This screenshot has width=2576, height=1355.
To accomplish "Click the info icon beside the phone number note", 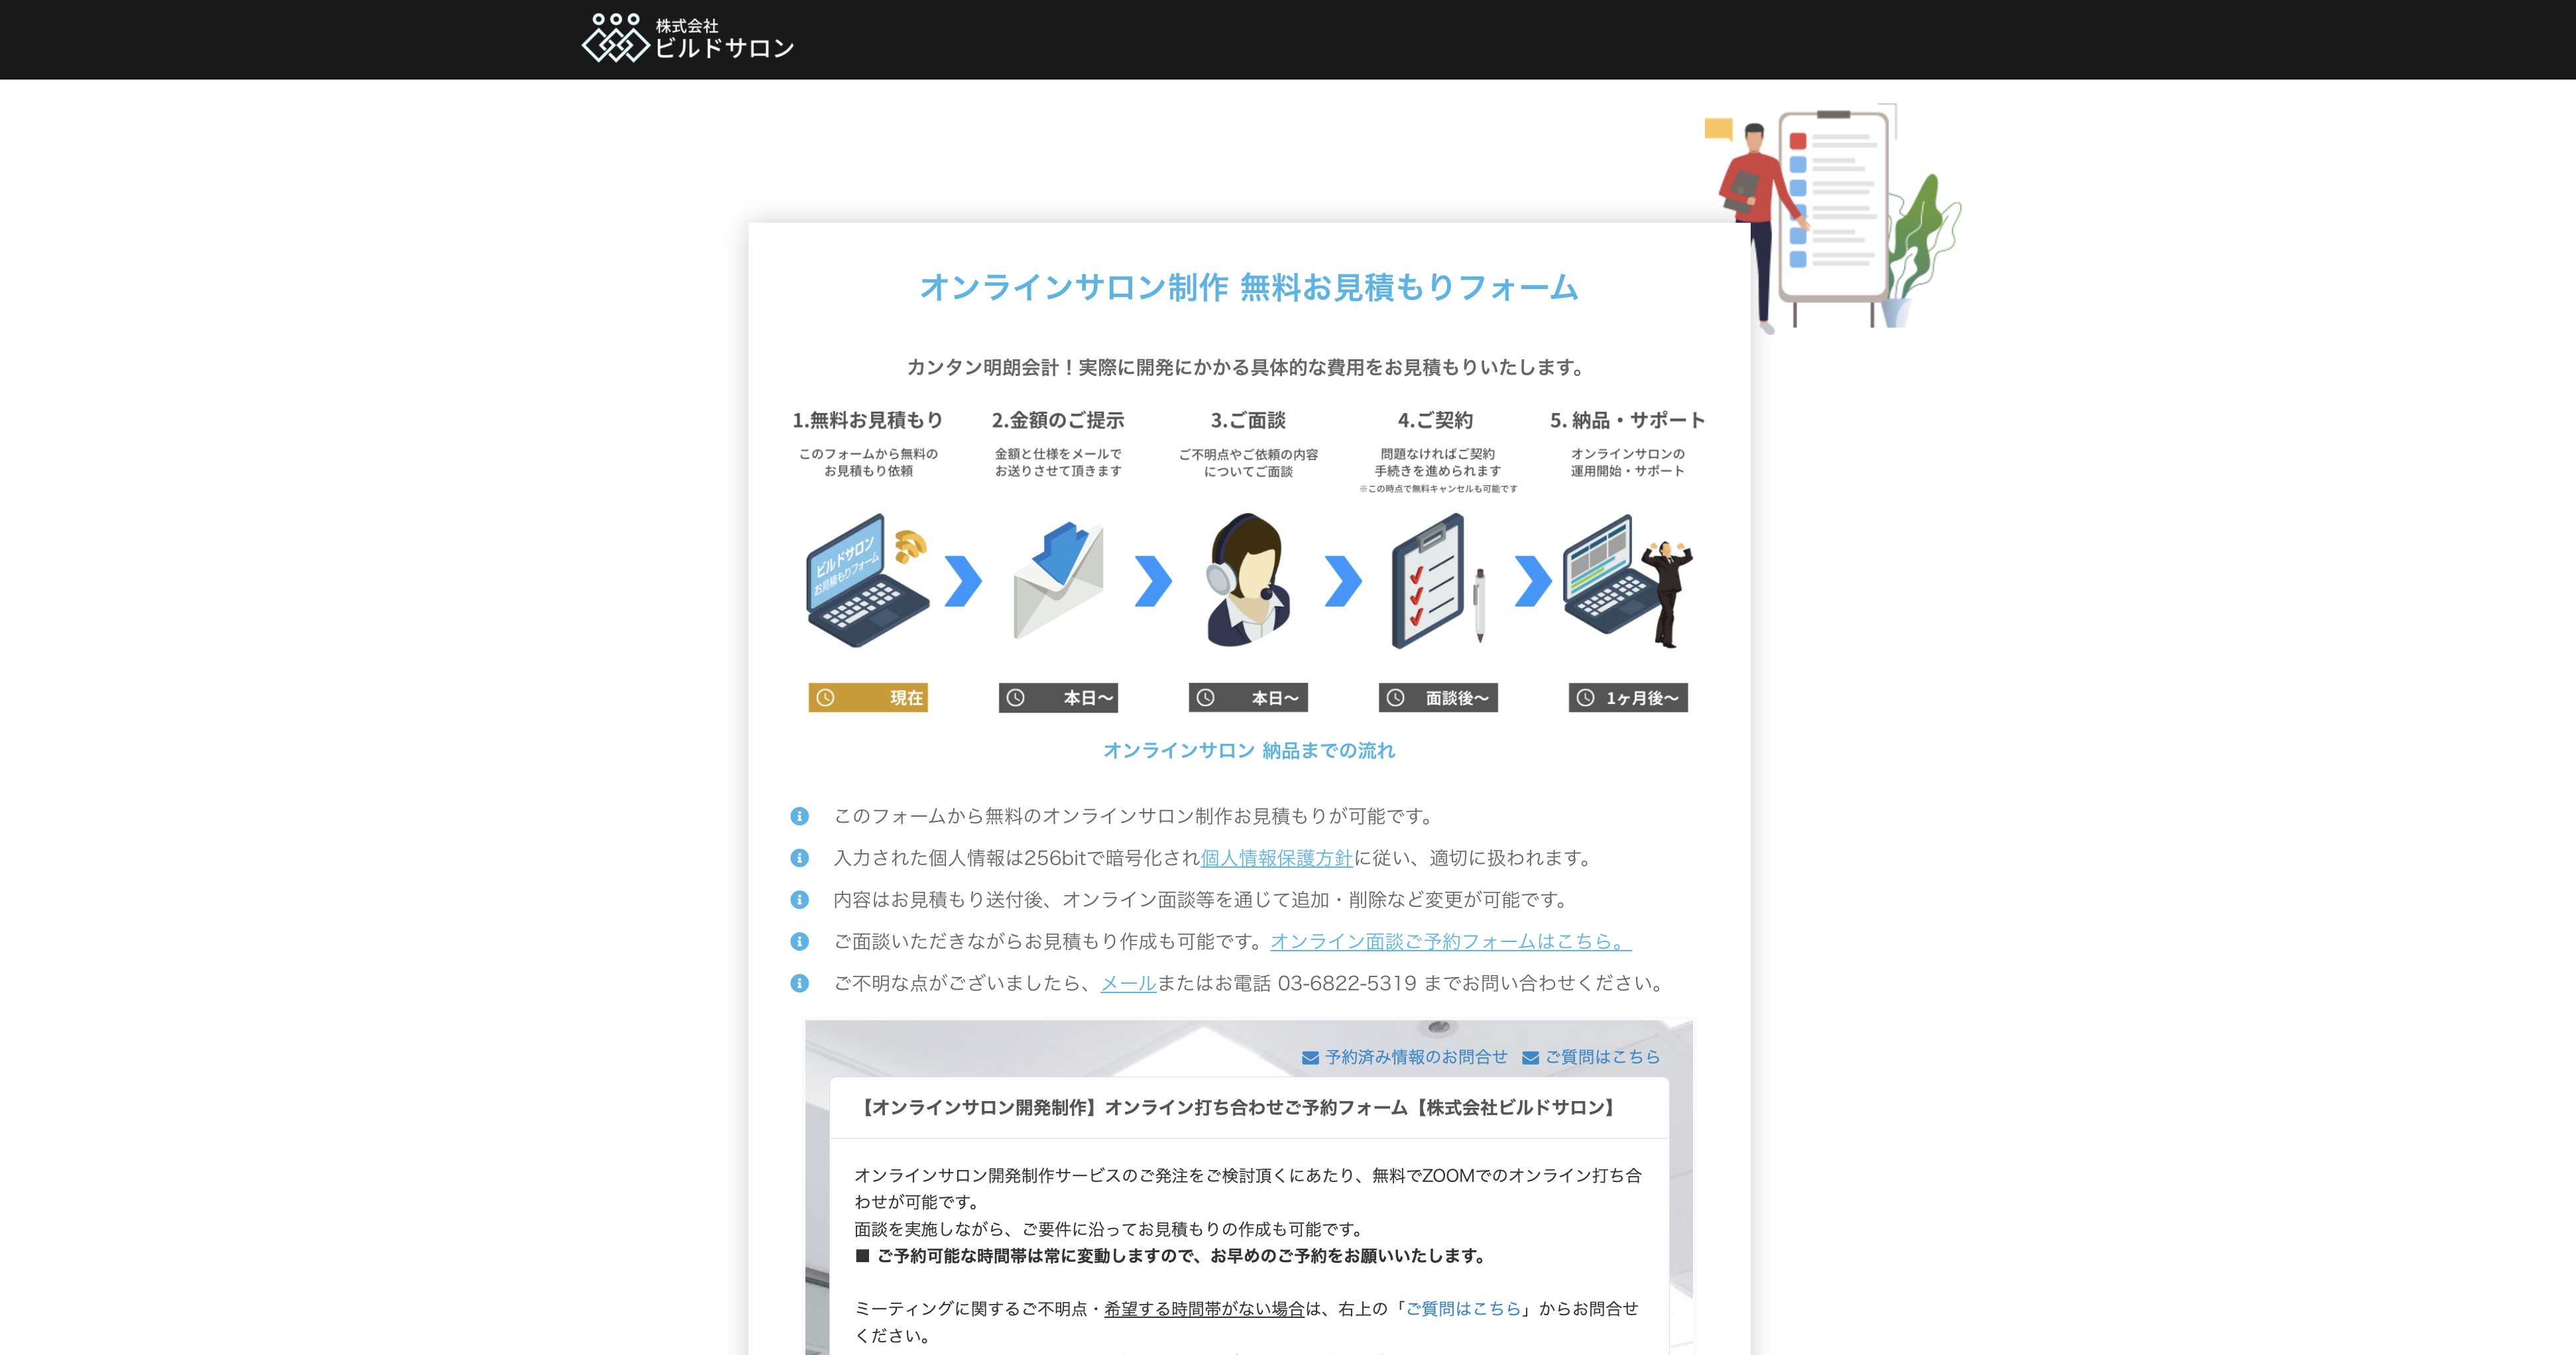I will click(x=799, y=984).
